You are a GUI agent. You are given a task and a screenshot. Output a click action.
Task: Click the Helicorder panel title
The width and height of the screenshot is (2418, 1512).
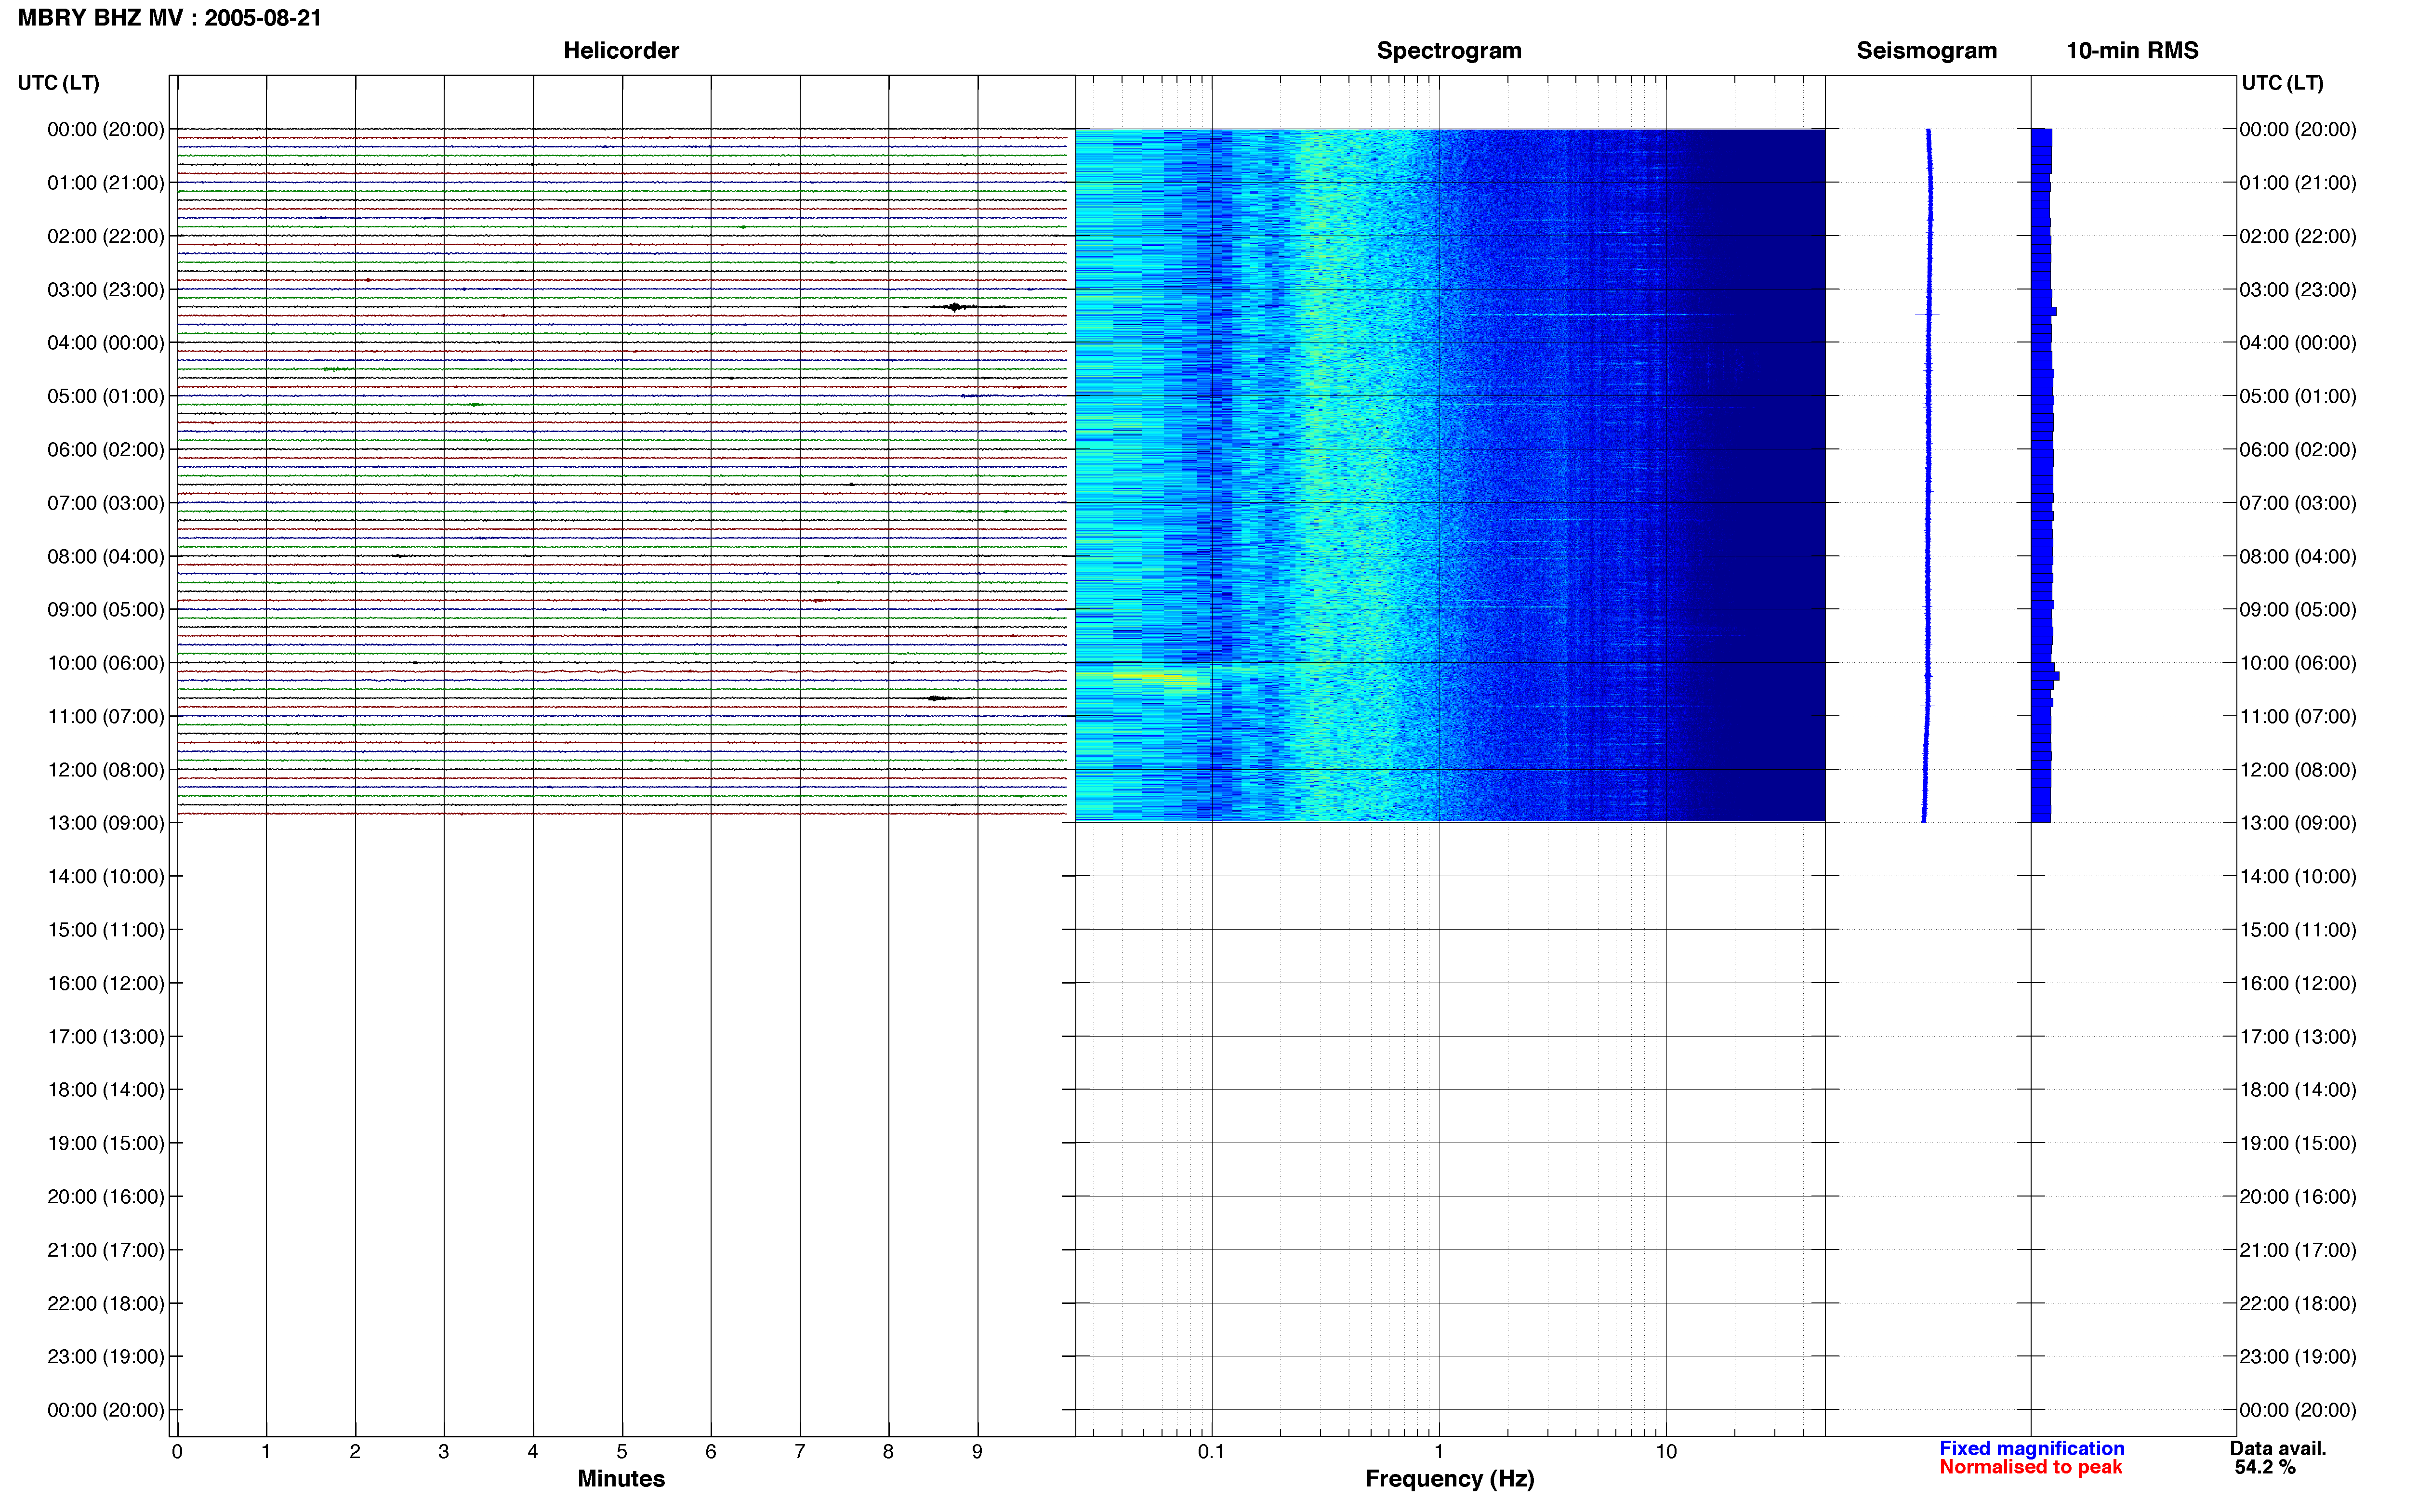(621, 50)
